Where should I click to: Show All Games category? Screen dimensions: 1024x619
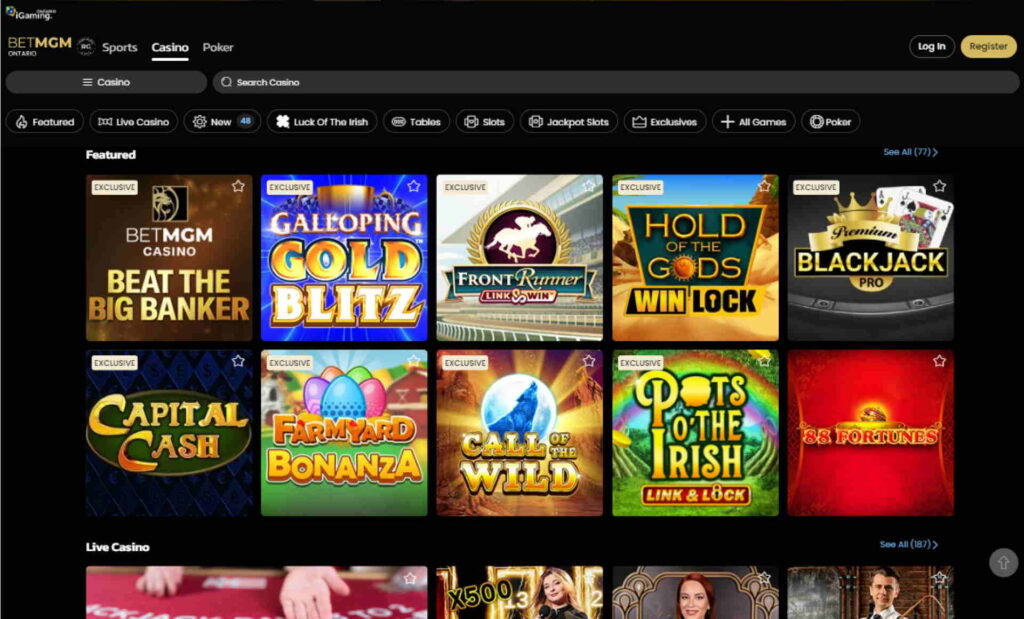754,121
